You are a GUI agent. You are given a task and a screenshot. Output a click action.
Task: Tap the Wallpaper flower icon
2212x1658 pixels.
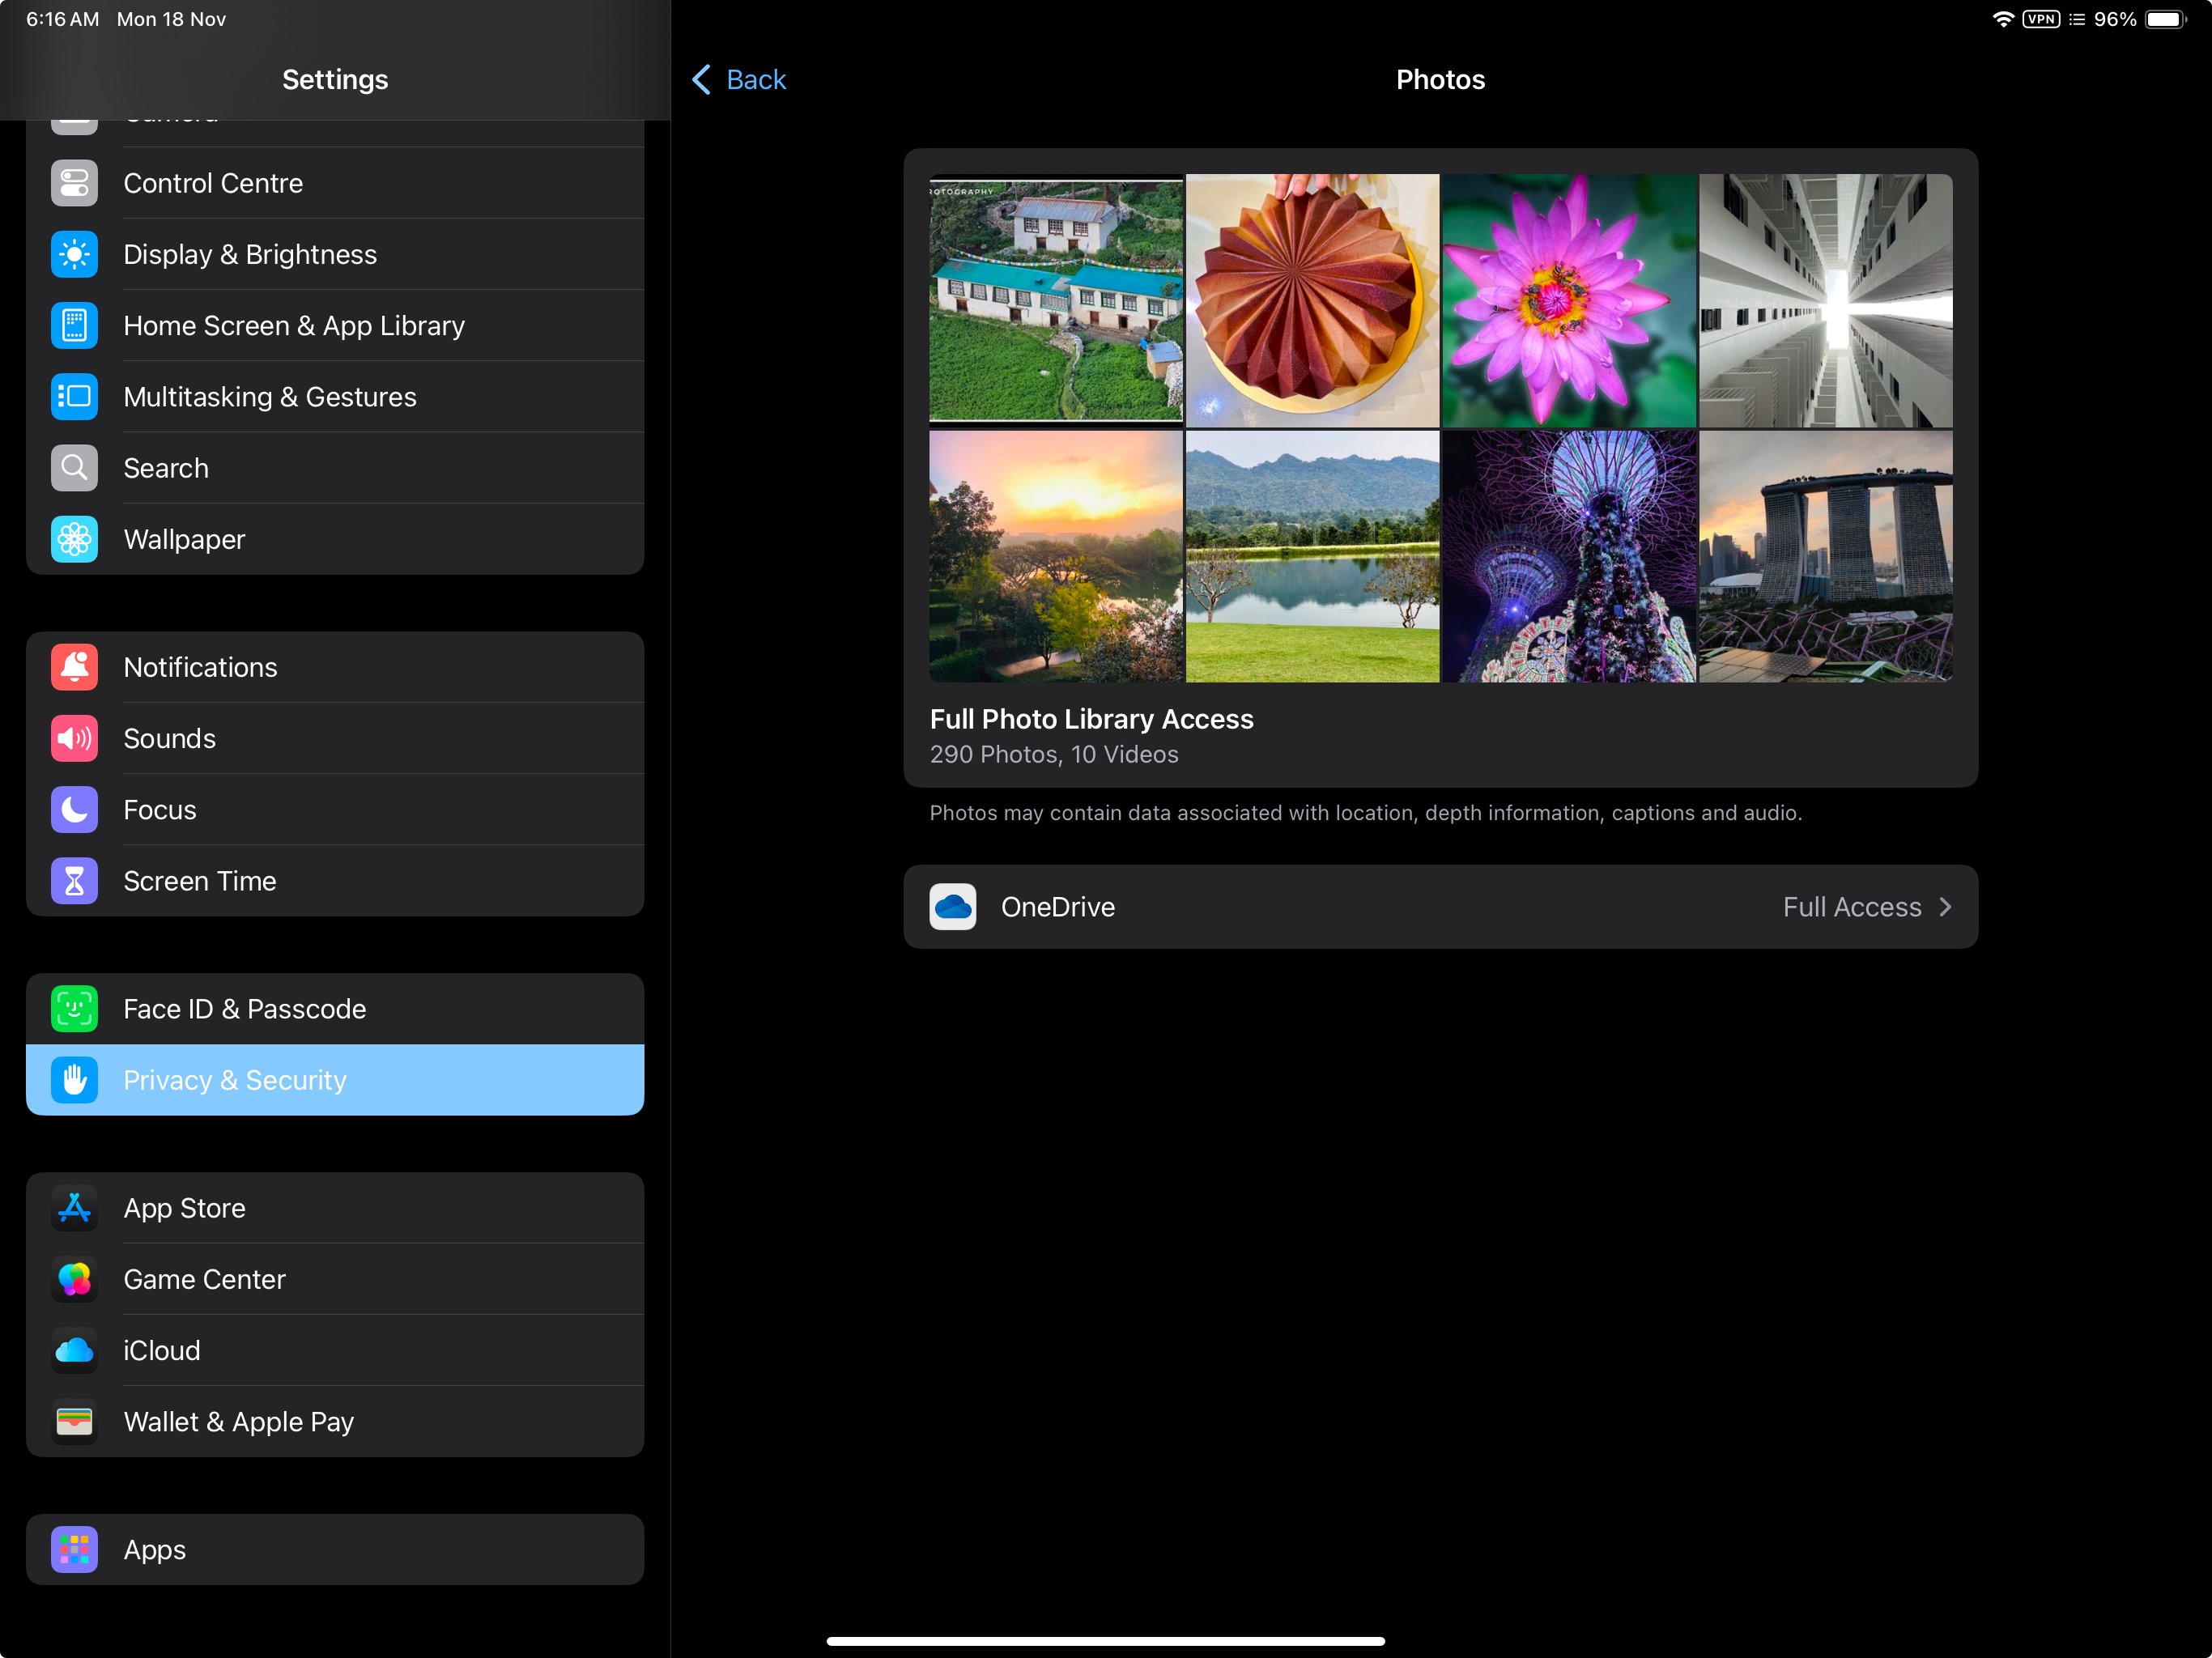(74, 539)
